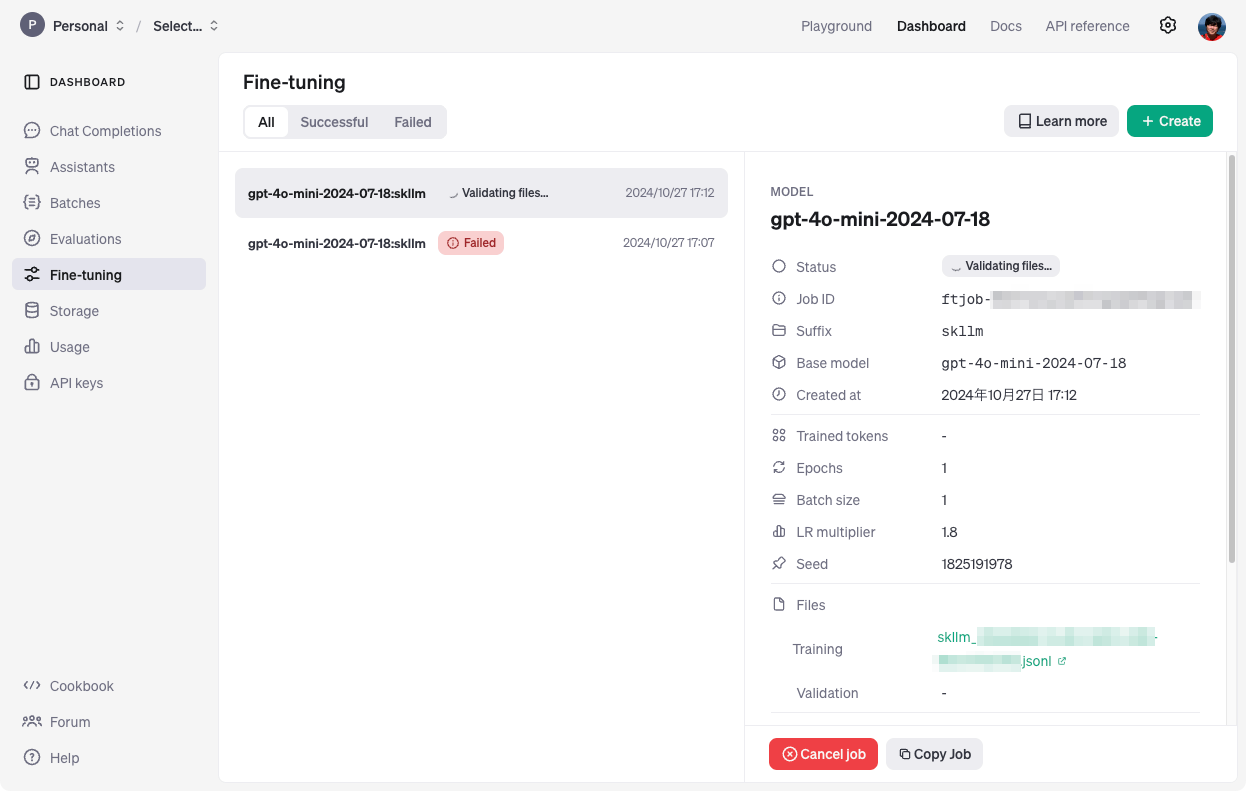Click the Job ID info icon
Viewport: 1246px width, 791px height.
pos(779,299)
